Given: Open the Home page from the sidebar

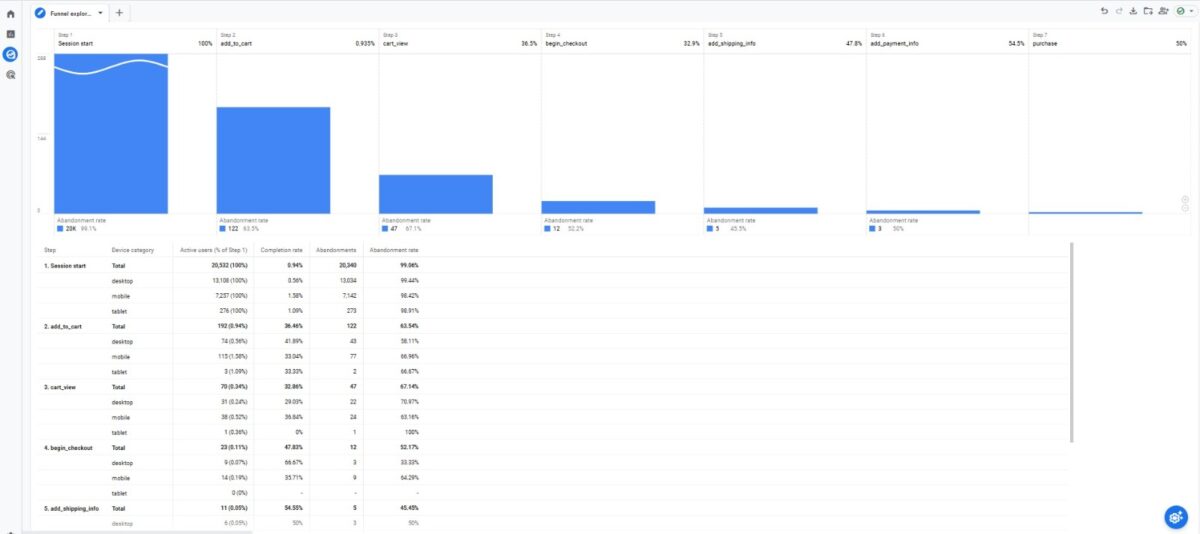Looking at the screenshot, I should [x=10, y=14].
